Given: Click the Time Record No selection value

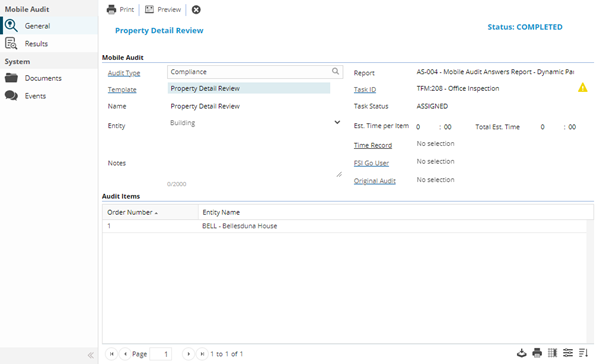Looking at the screenshot, I should point(435,144).
